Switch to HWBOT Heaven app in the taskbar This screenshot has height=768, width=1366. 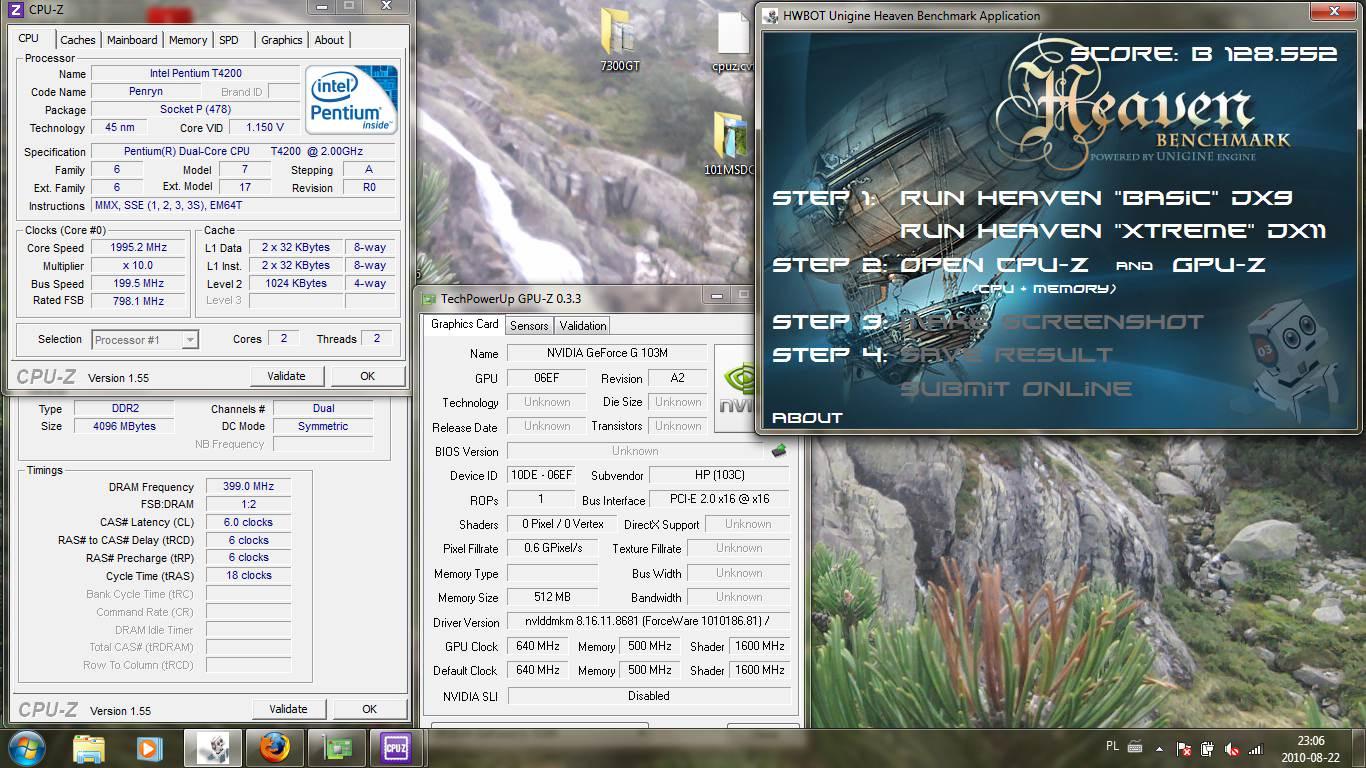coord(212,748)
